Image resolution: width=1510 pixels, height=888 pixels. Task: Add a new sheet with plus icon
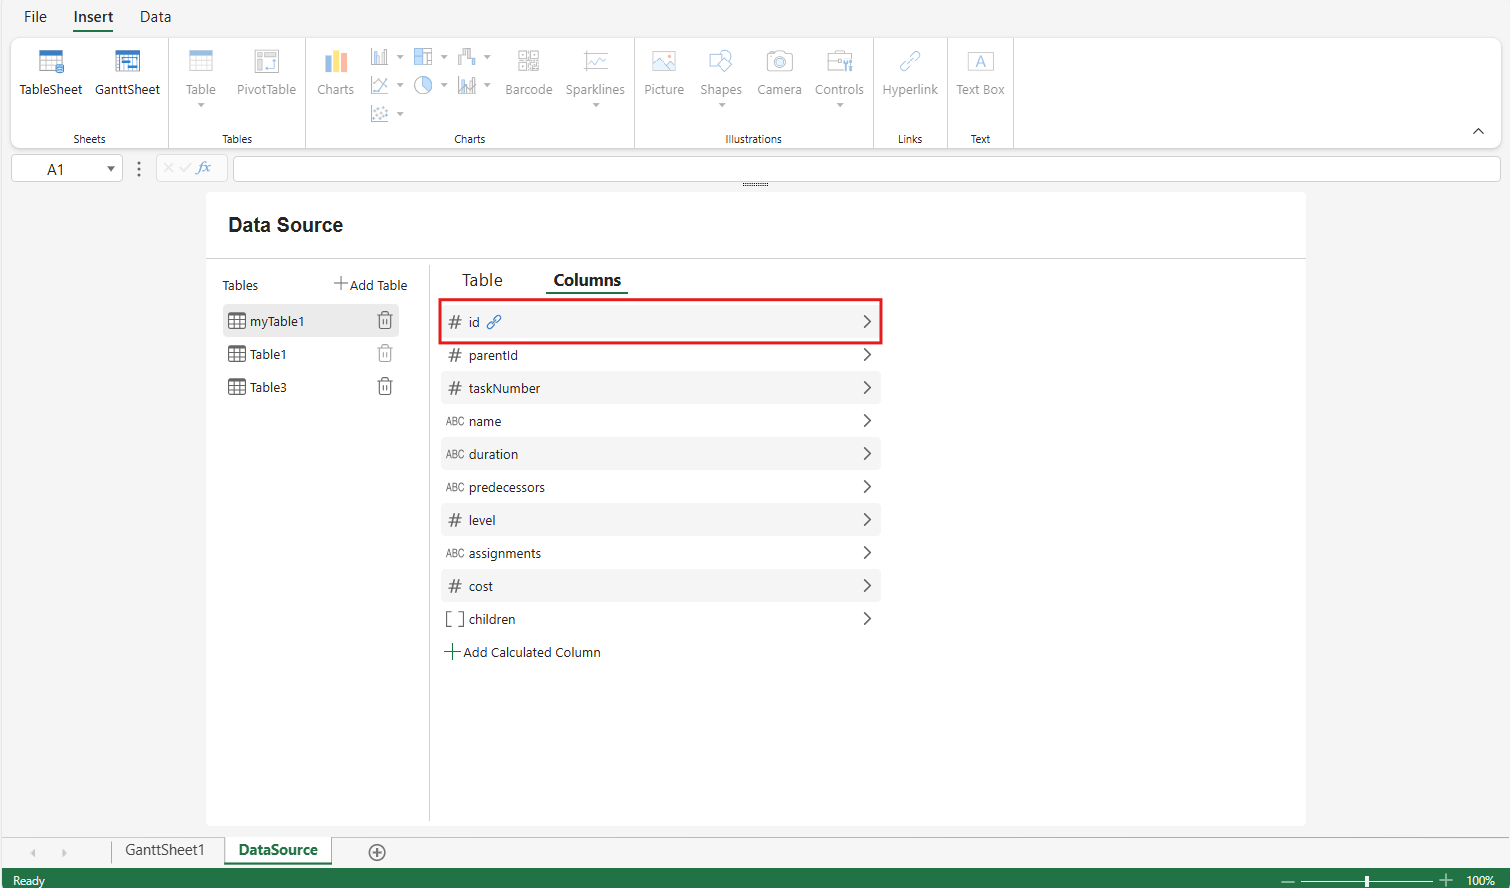(377, 852)
